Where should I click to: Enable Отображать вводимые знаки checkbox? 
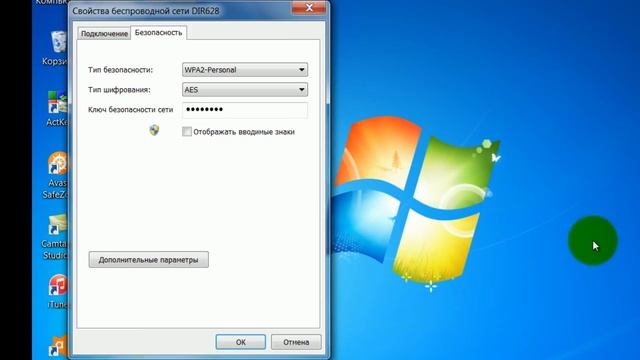(x=187, y=131)
